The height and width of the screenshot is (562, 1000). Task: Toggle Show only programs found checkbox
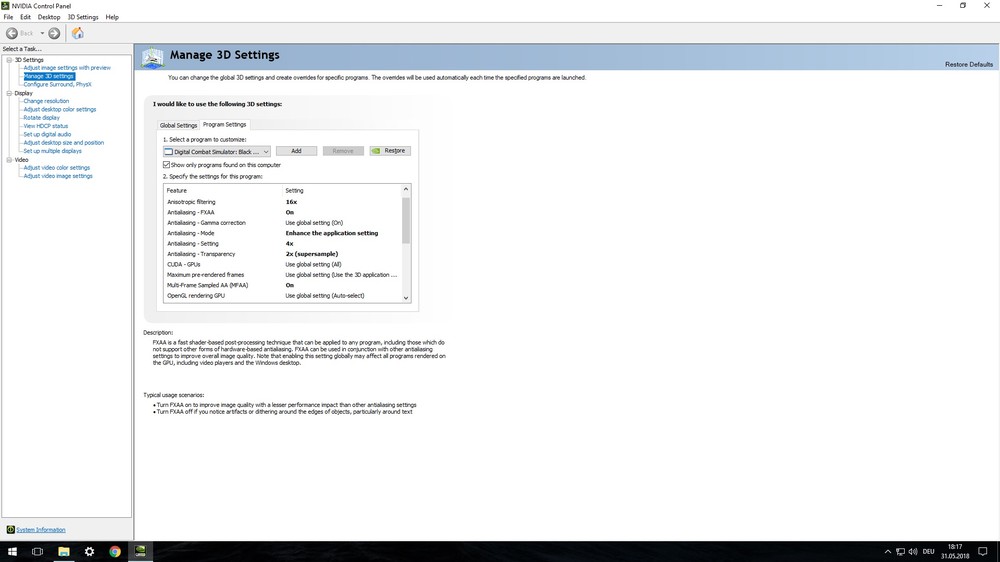pyautogui.click(x=166, y=165)
